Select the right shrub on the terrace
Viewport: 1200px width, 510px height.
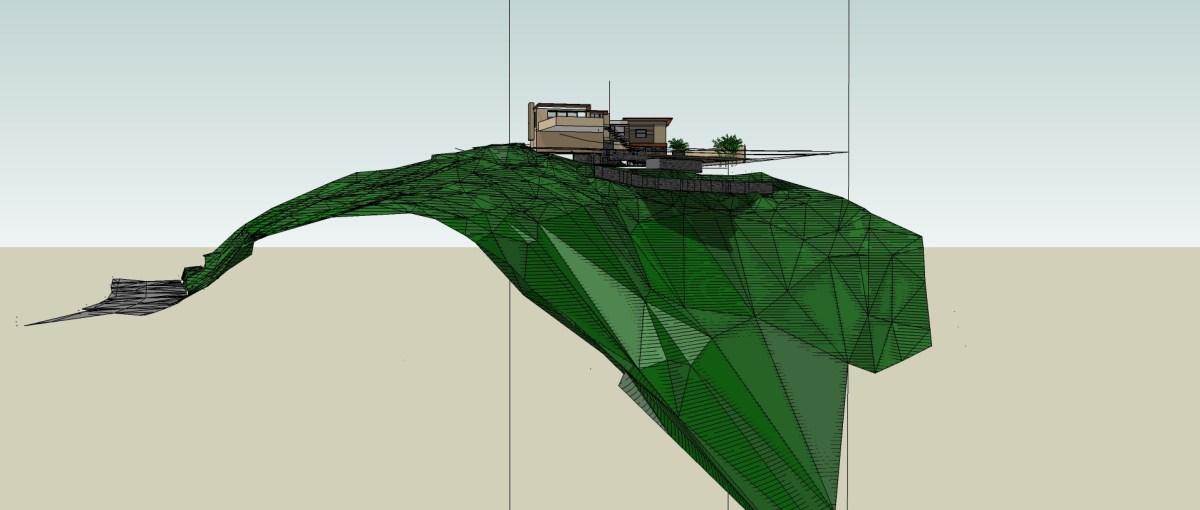(728, 144)
